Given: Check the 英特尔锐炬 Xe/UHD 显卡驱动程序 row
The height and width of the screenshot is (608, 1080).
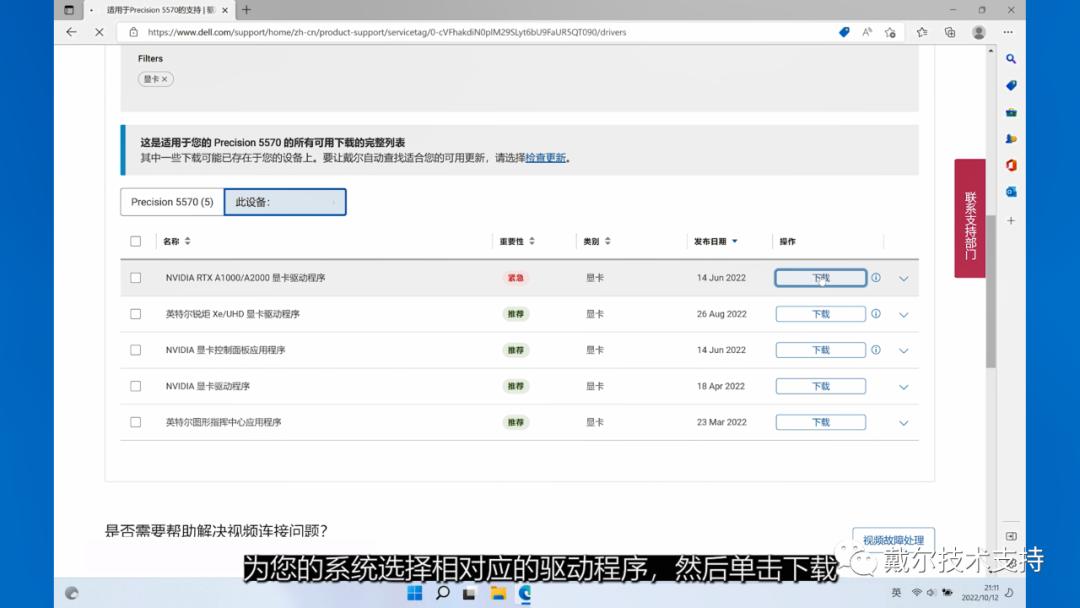Looking at the screenshot, I should (136, 313).
